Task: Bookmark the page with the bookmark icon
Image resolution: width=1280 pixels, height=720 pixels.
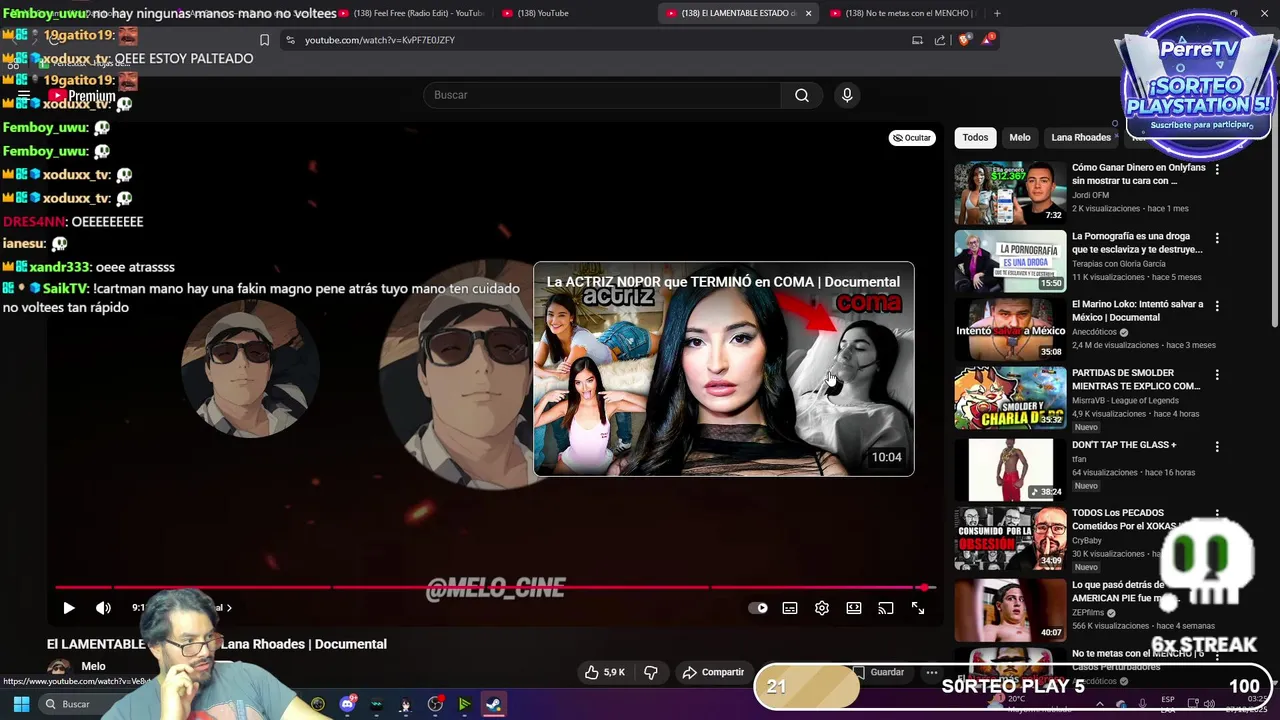Action: tap(264, 40)
